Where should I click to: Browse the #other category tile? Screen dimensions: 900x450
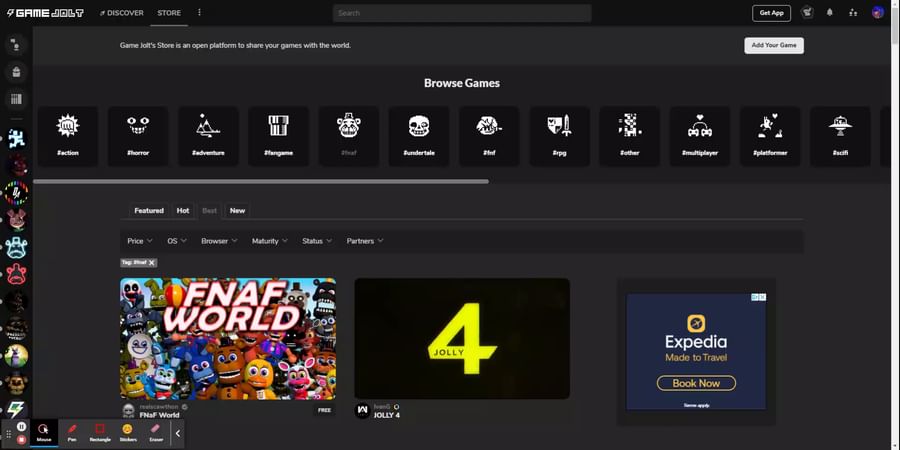click(x=630, y=136)
